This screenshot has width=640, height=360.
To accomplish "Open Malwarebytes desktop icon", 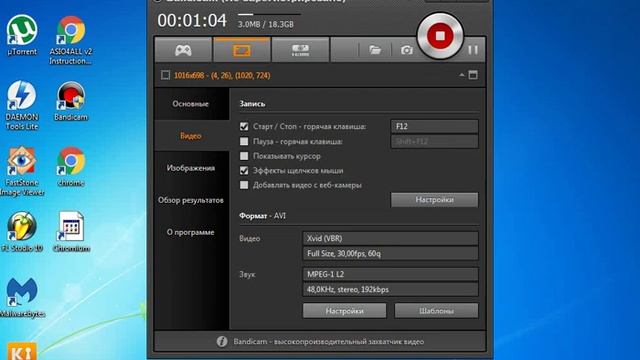I will coord(22,298).
